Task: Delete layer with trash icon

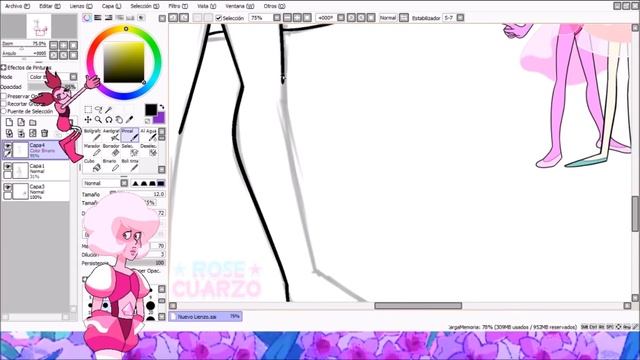Action: click(x=44, y=133)
